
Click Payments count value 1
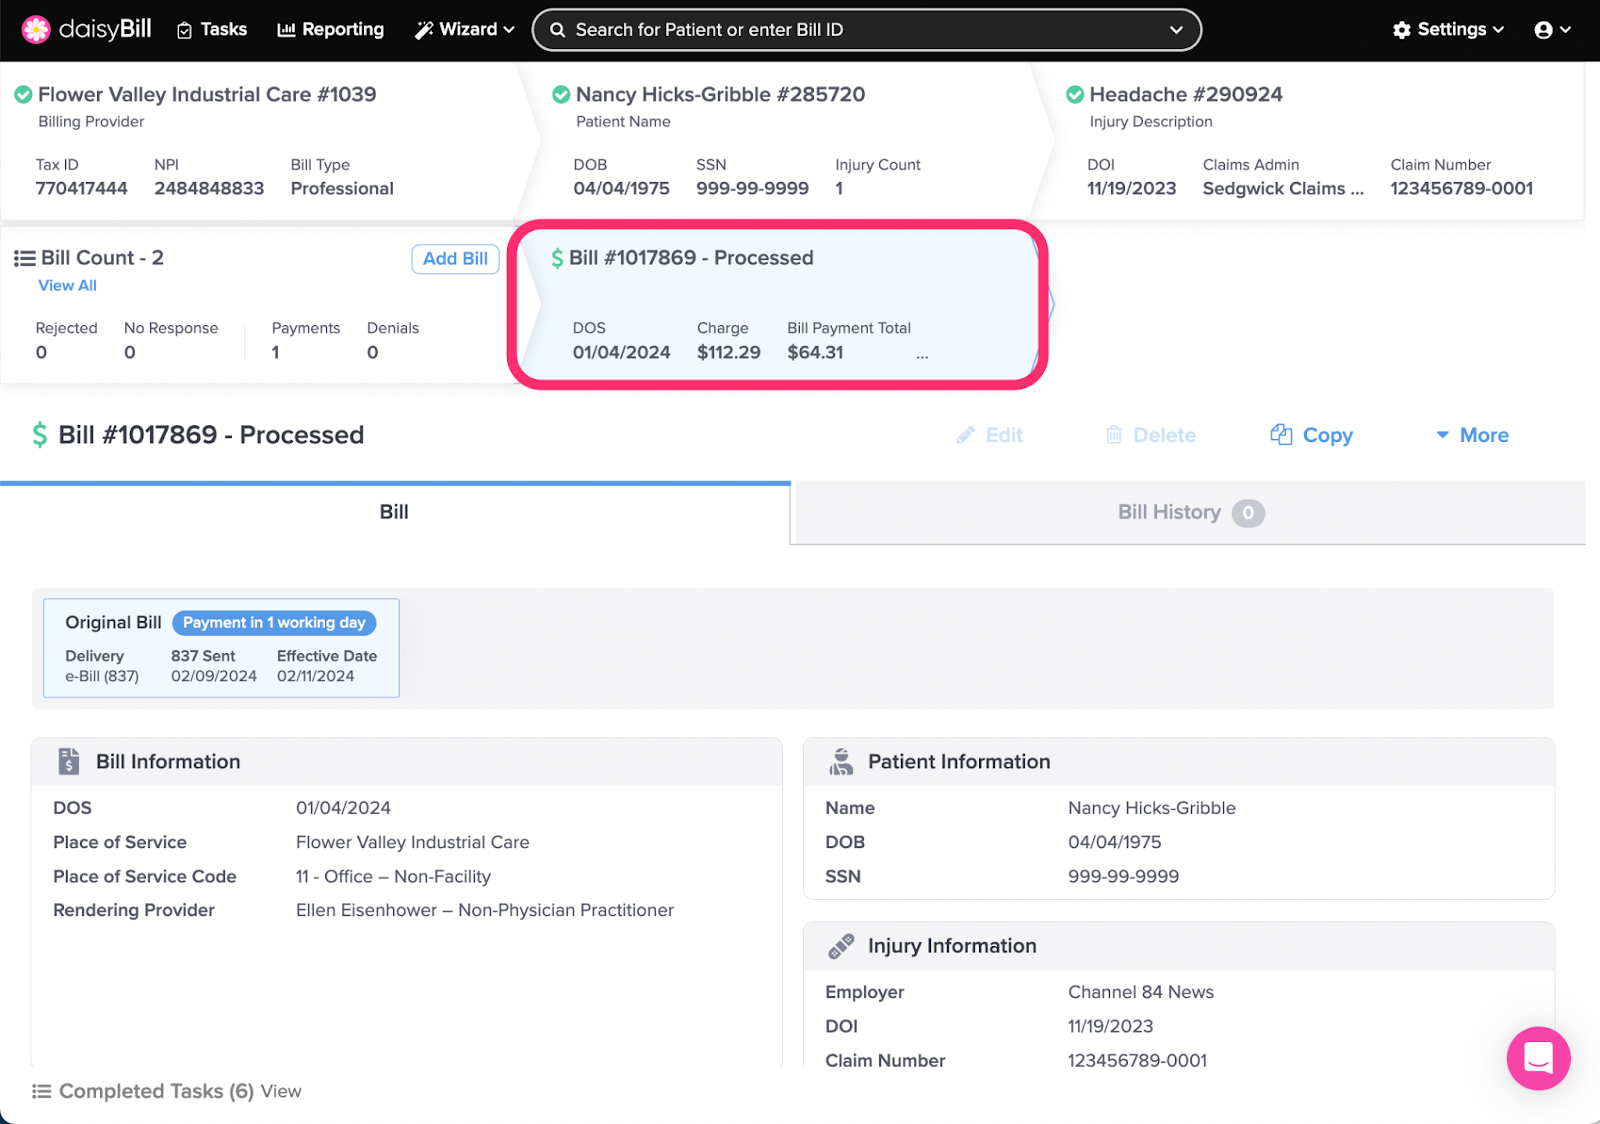pos(276,352)
